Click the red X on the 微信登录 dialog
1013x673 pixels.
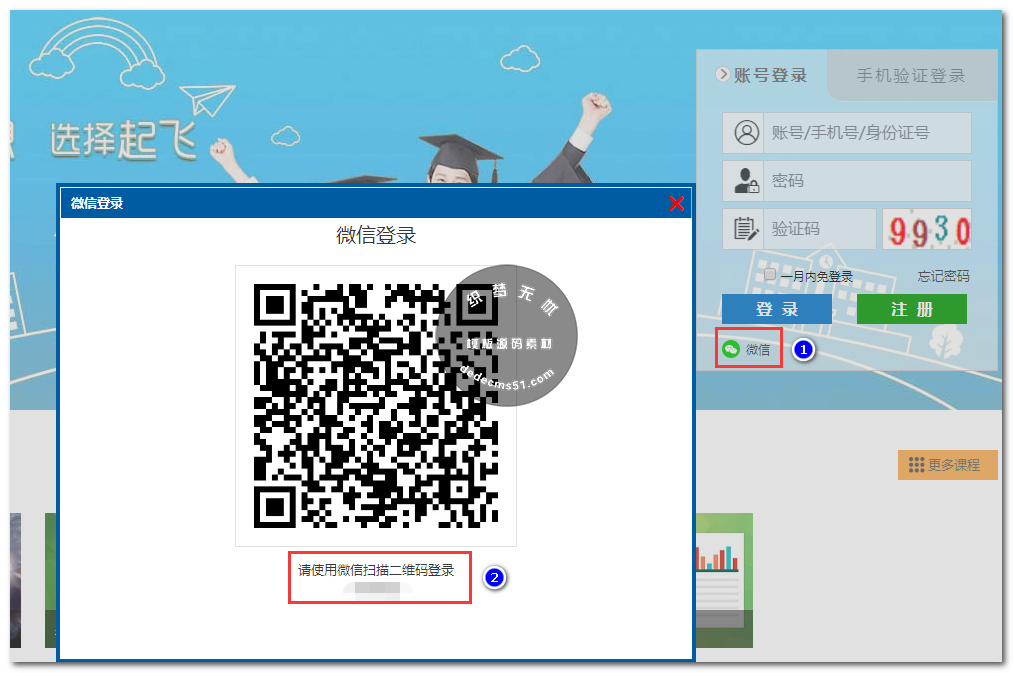[x=677, y=203]
